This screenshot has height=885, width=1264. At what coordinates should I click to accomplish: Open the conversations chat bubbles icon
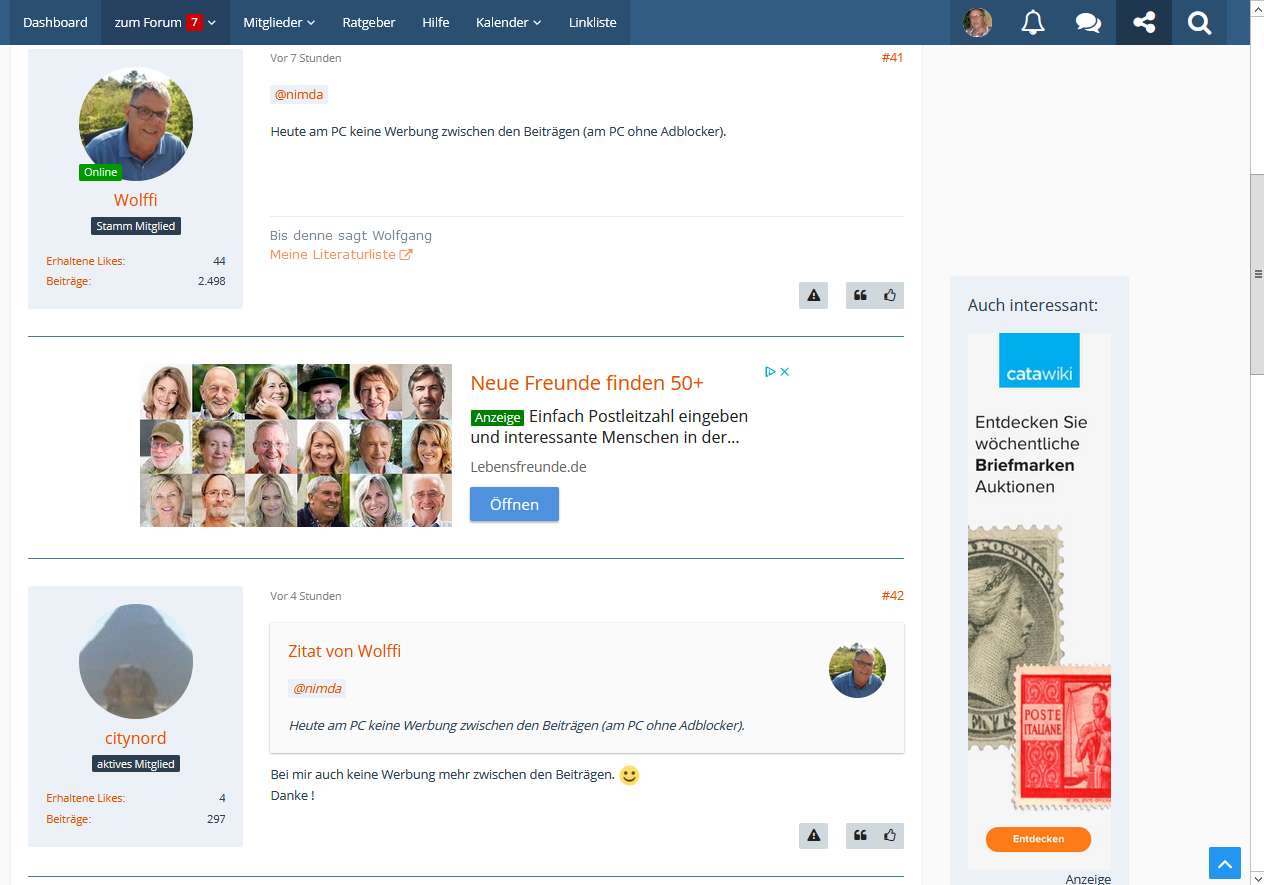pos(1088,22)
